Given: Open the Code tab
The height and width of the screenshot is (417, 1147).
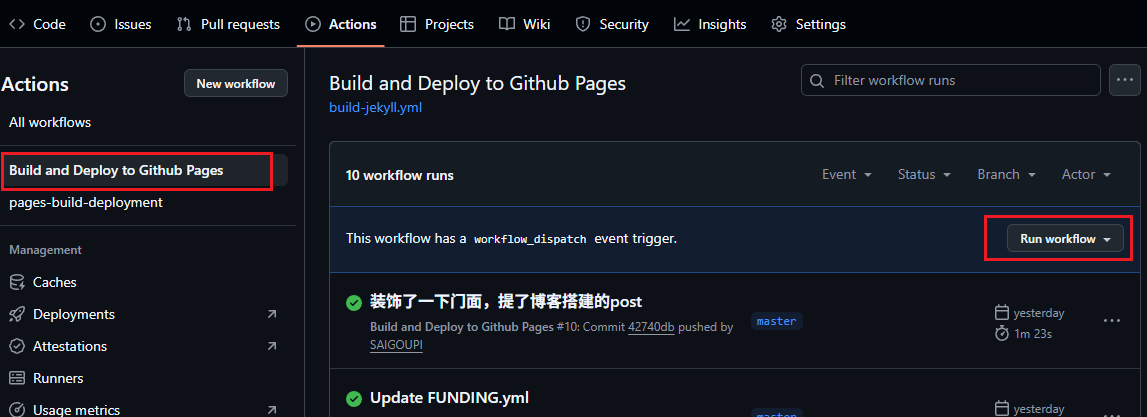Looking at the screenshot, I should [37, 24].
